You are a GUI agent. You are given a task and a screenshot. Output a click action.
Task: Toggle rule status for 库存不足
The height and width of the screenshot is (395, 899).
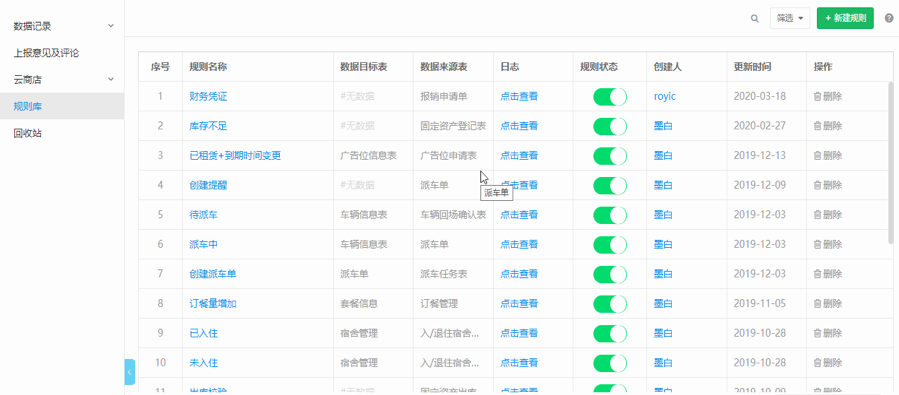610,126
